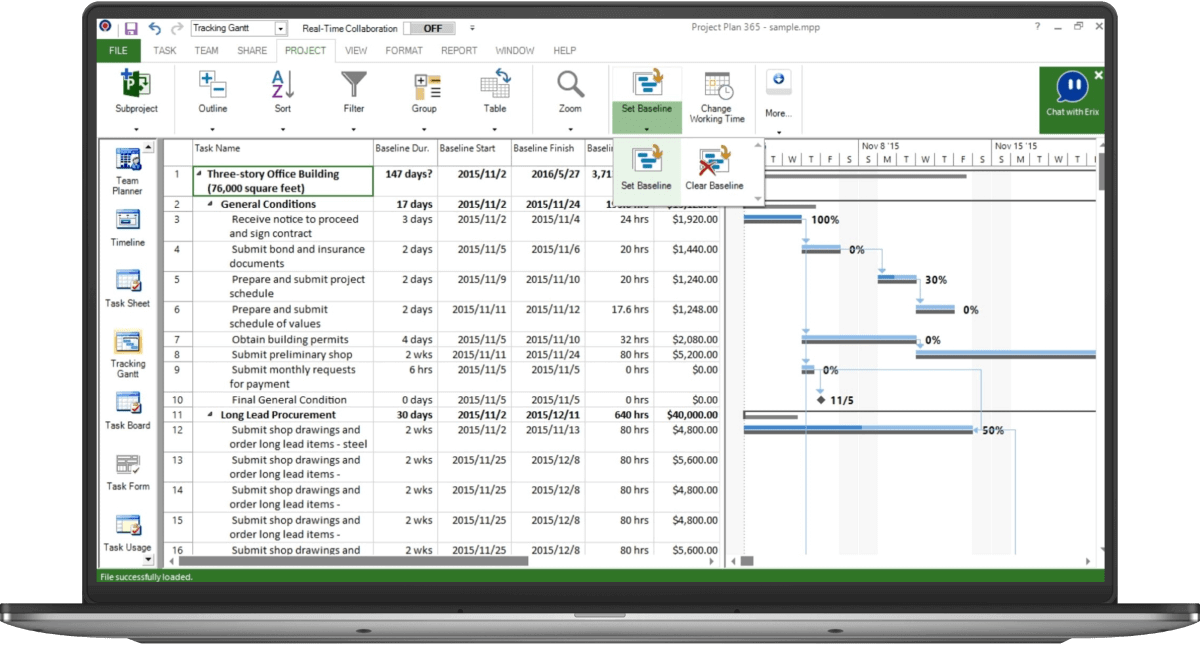Click the Save icon in the quick access toolbar
The height and width of the screenshot is (654, 1200).
[130, 28]
